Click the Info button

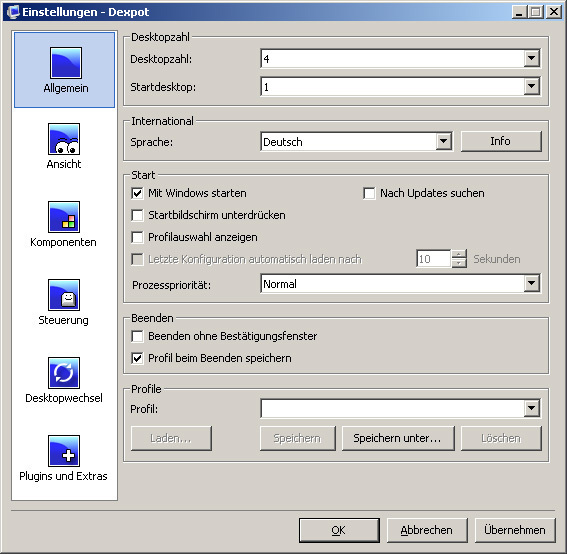(x=501, y=141)
